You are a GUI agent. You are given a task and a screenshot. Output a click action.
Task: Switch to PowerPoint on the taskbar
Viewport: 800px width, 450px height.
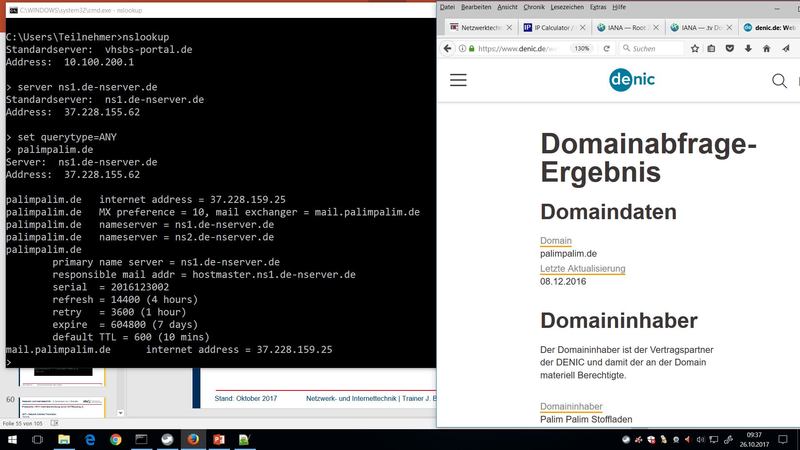(x=219, y=439)
